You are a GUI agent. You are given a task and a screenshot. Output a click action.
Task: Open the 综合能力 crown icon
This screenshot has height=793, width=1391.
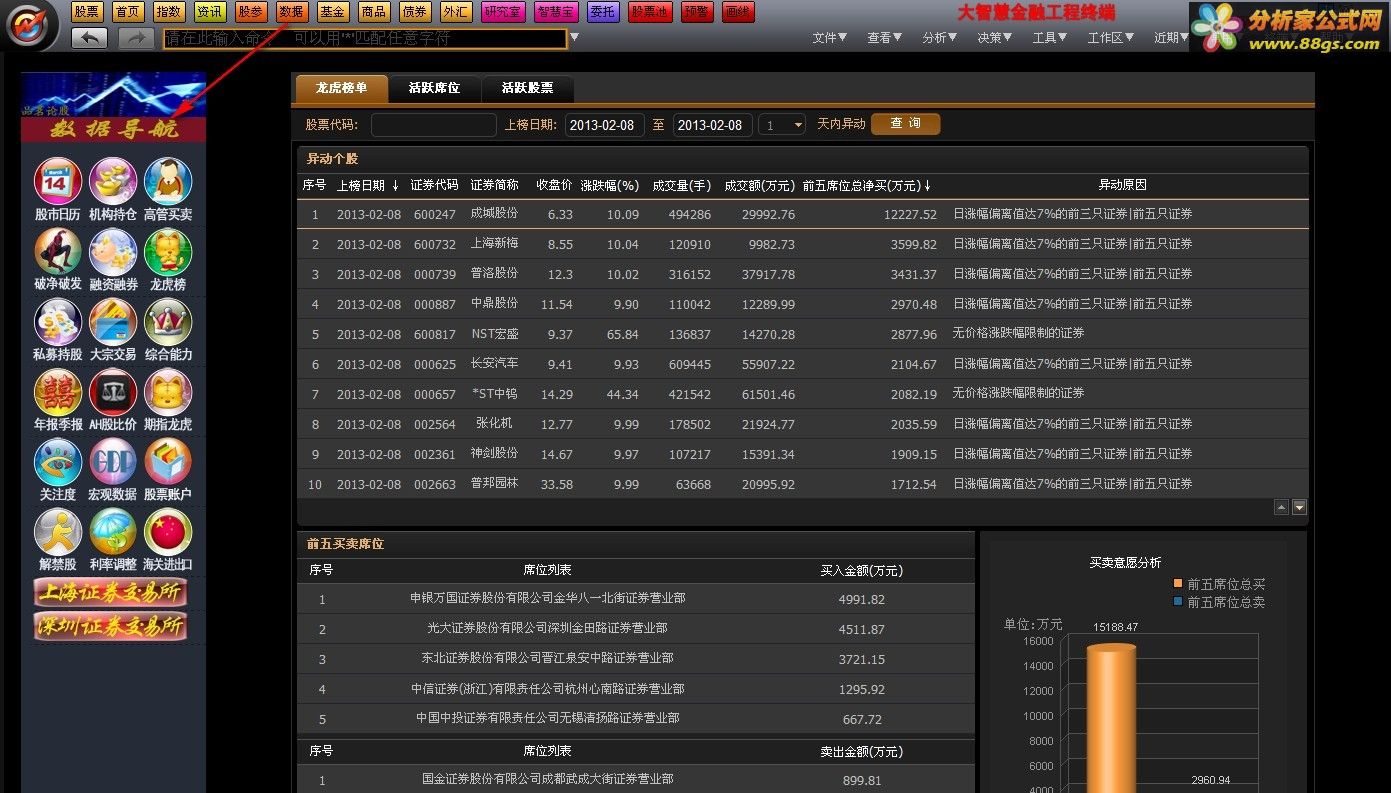168,322
